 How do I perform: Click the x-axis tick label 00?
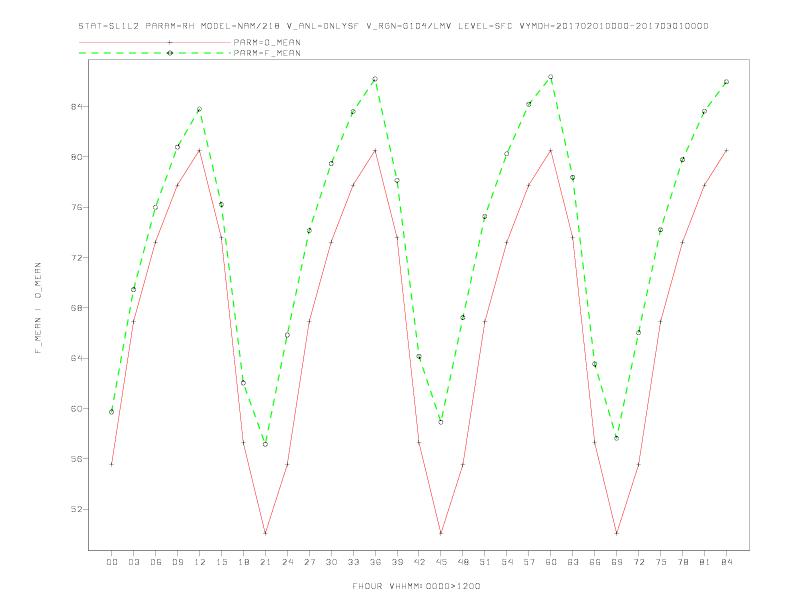112,562
